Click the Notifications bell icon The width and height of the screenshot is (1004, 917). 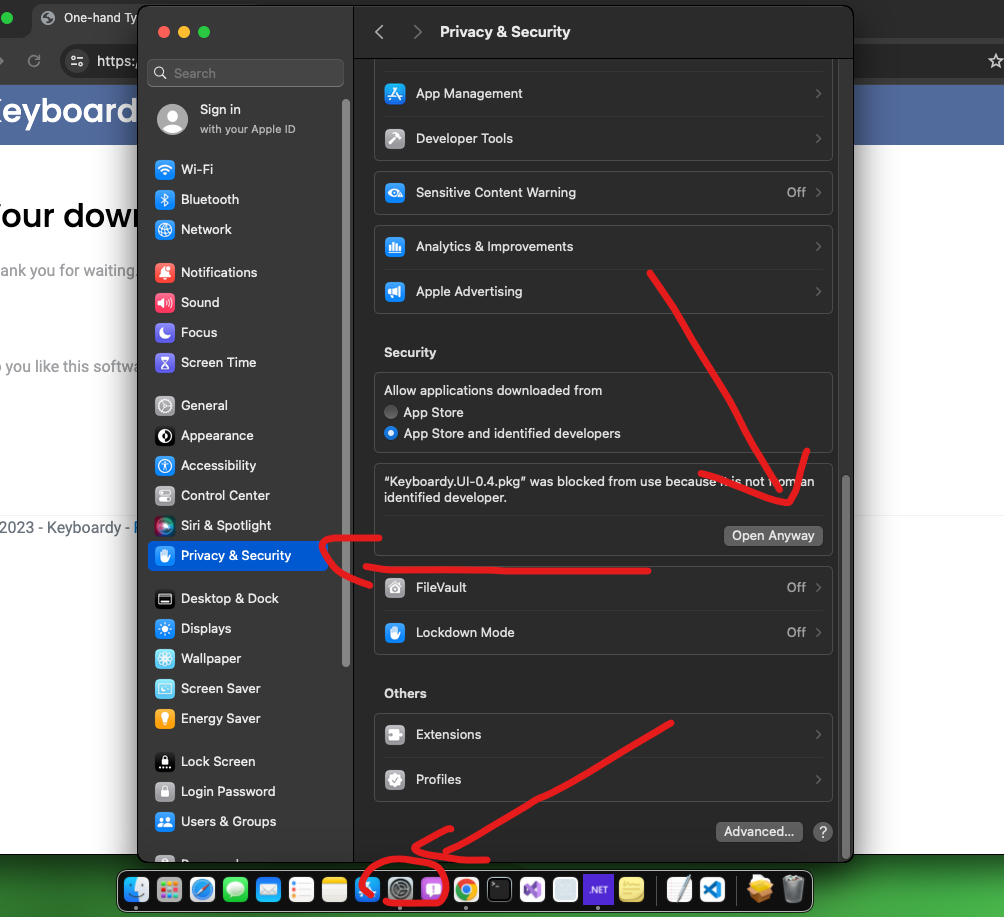coord(165,273)
